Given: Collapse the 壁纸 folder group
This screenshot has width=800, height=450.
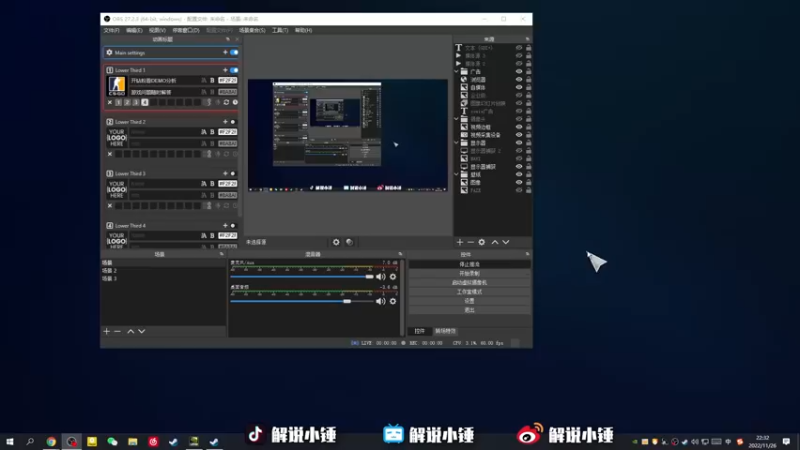Looking at the screenshot, I should tap(456, 174).
